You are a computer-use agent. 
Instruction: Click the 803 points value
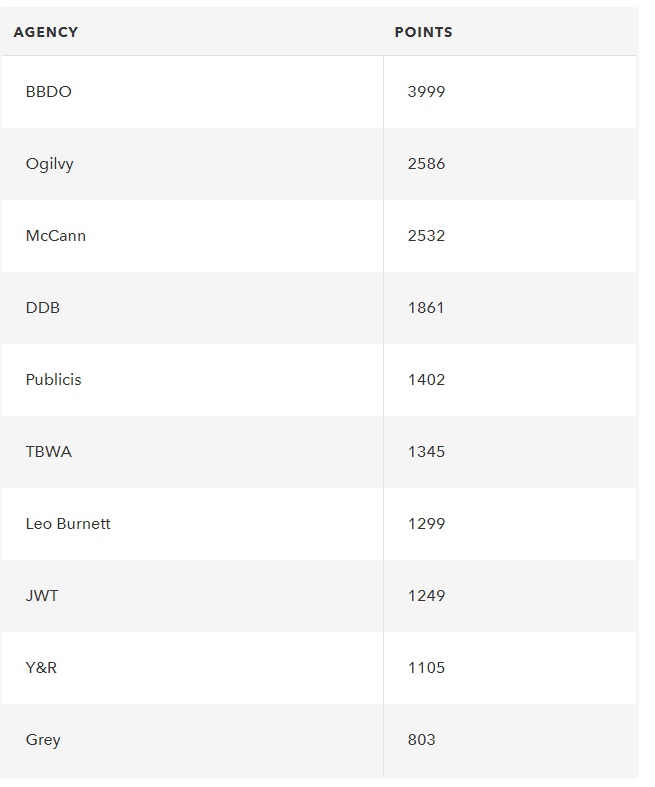click(x=422, y=740)
